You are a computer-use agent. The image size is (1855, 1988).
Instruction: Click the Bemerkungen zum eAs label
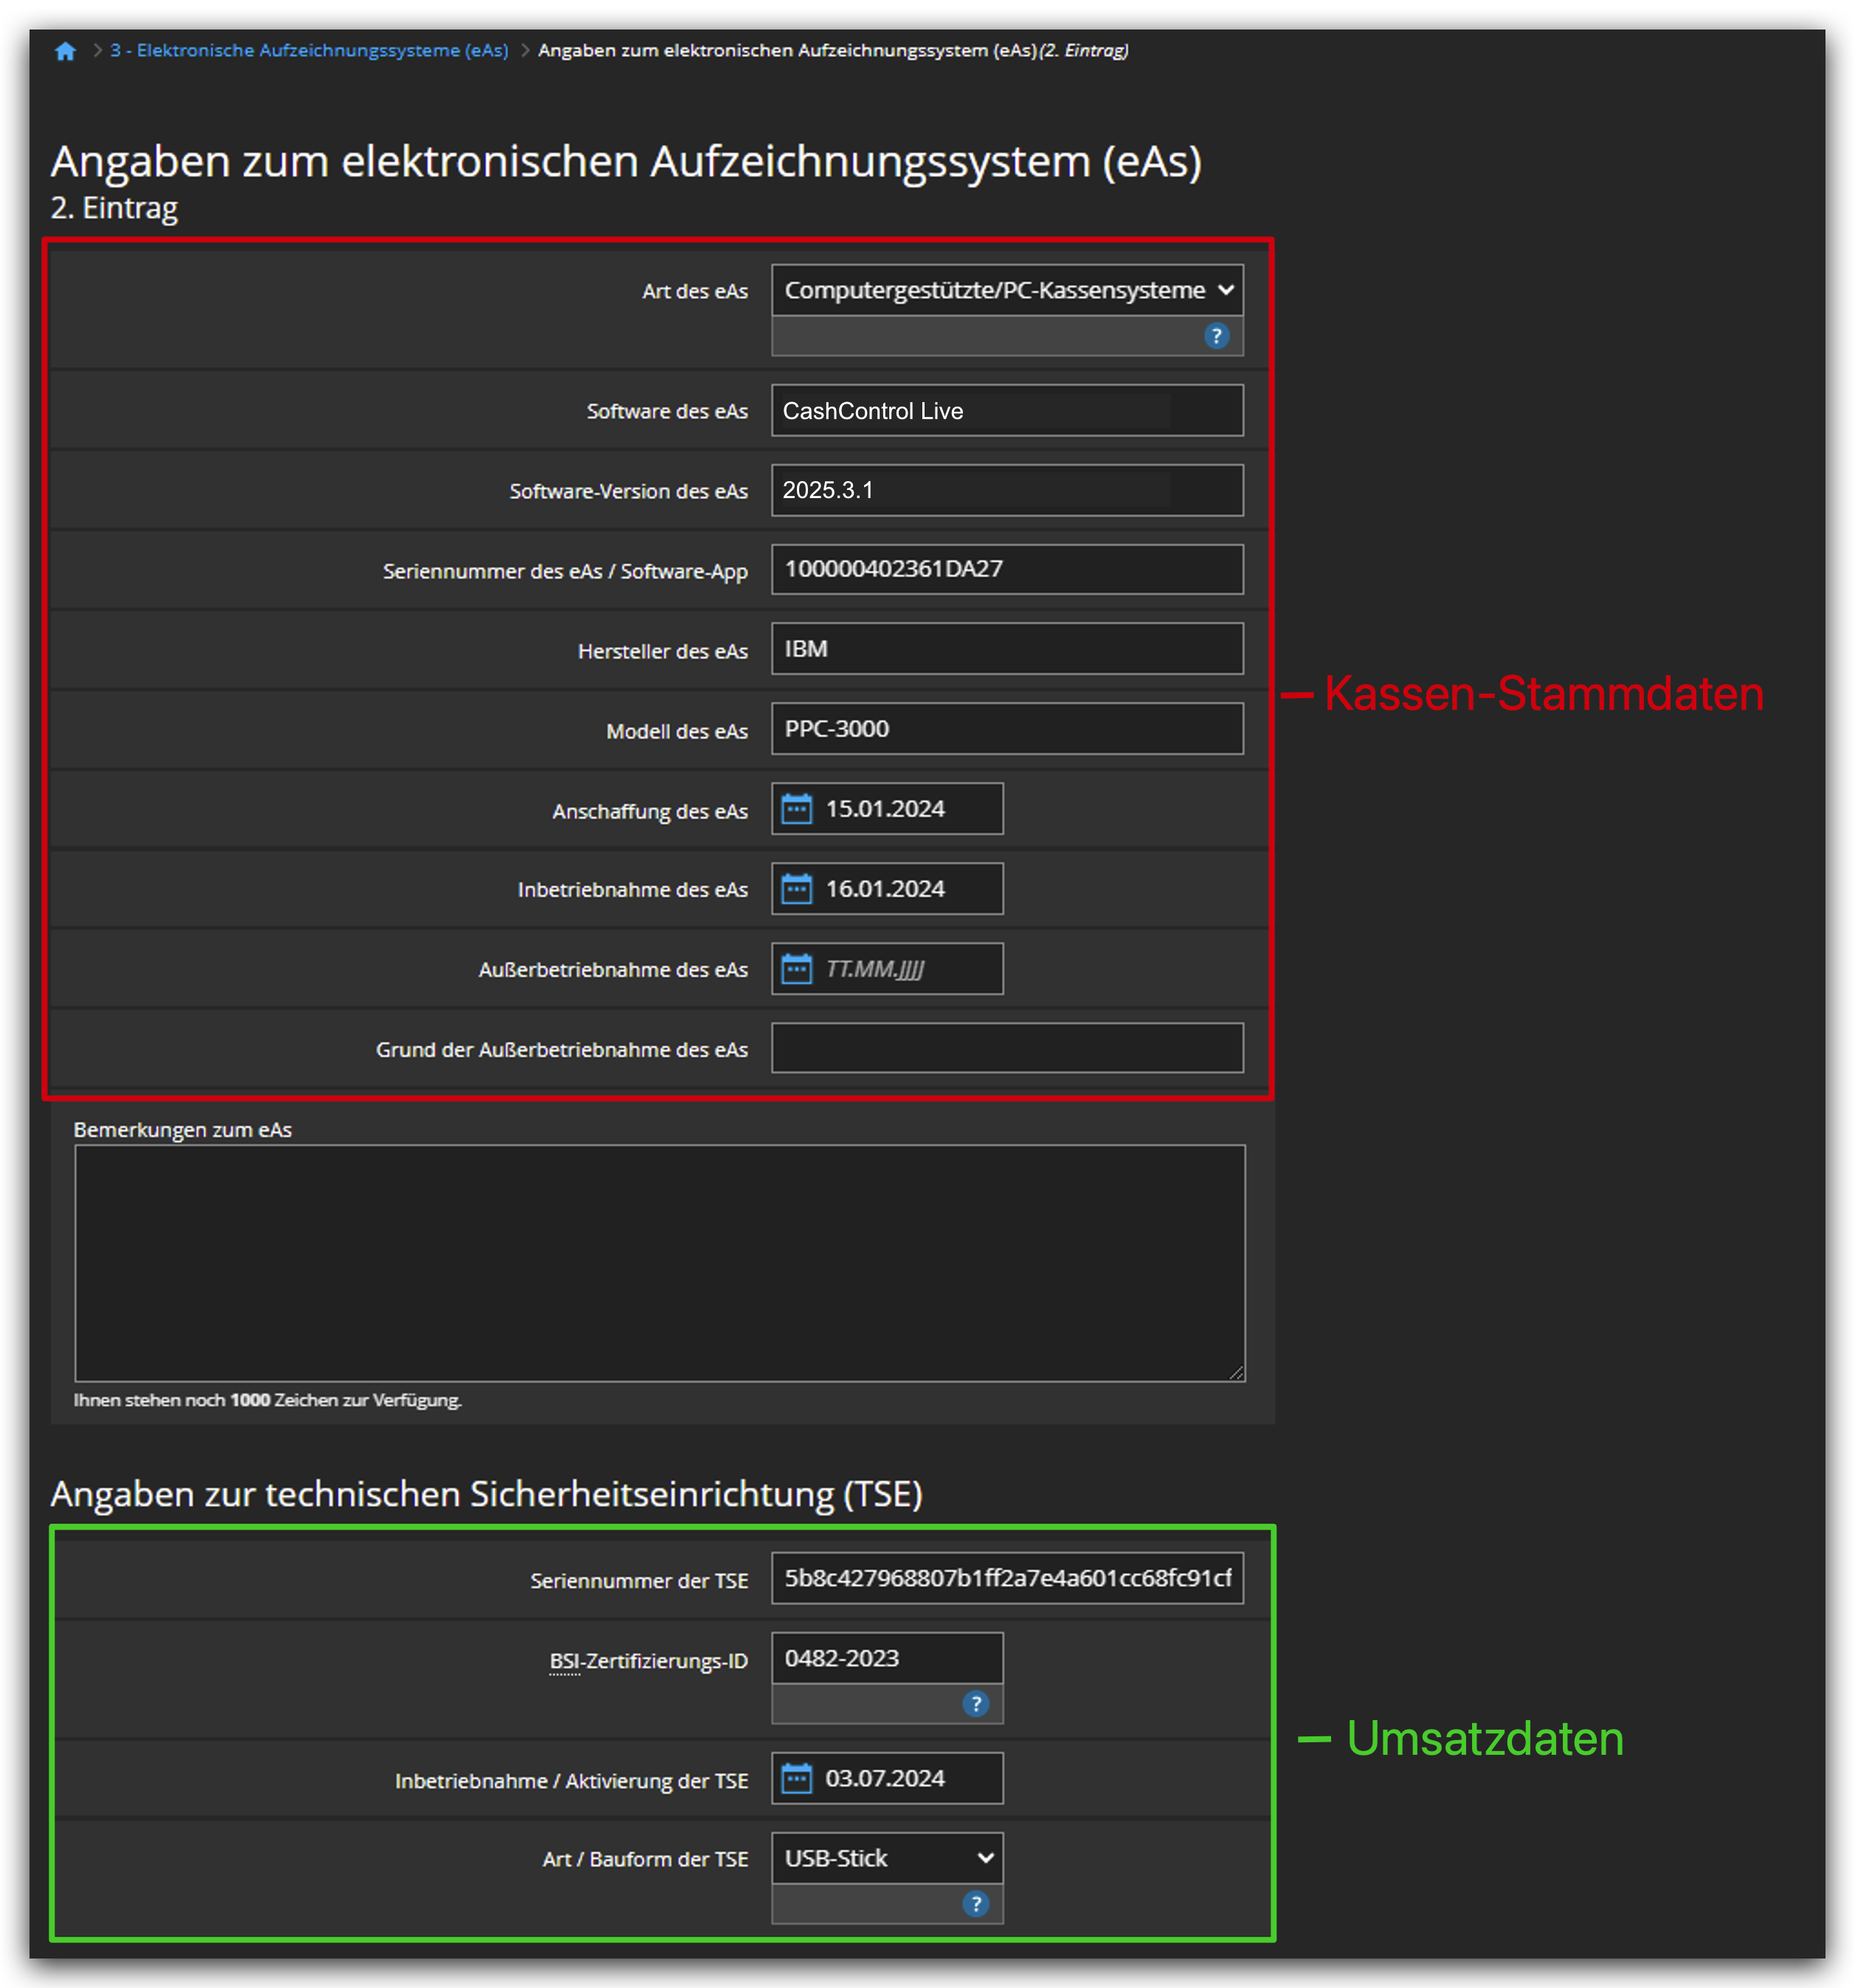[x=183, y=1129]
